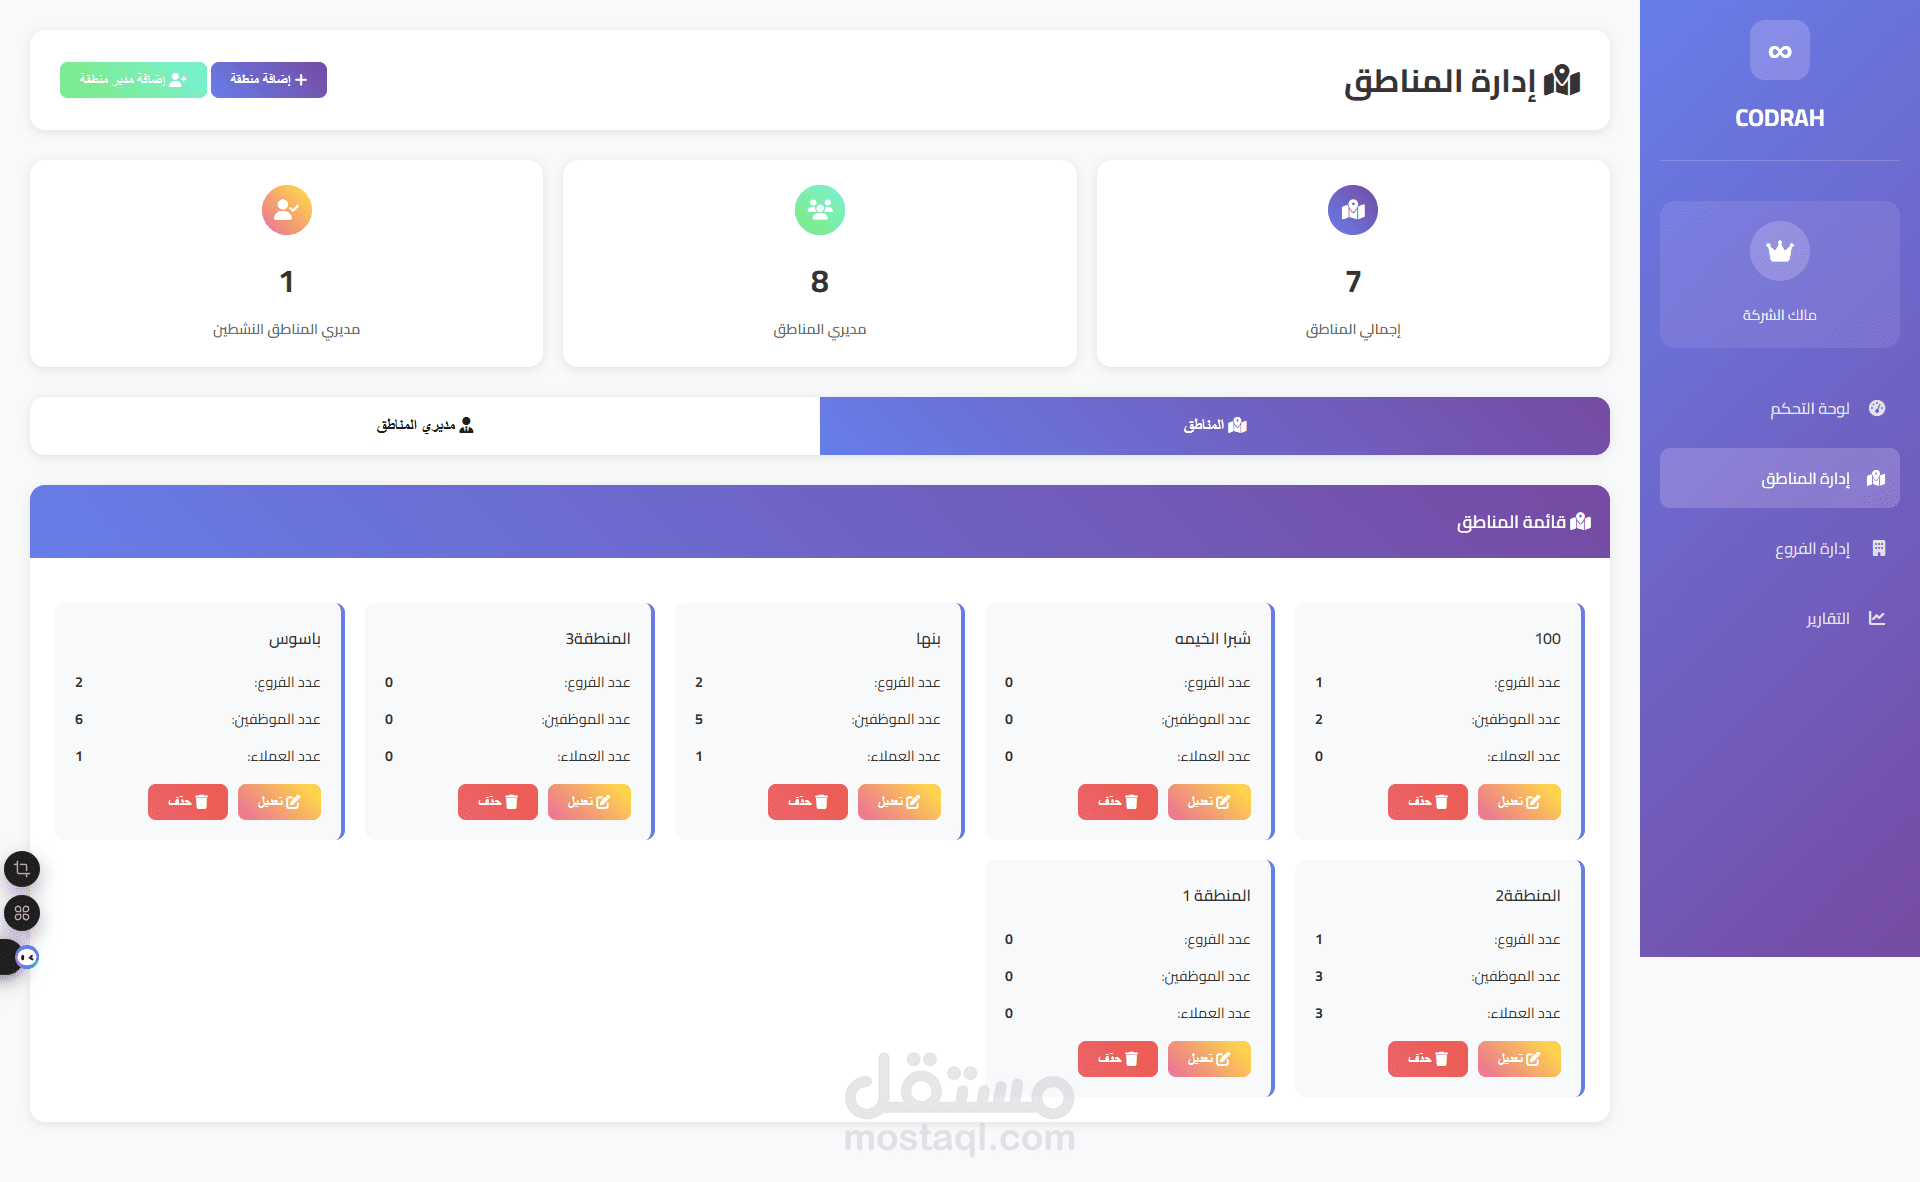Click the region managers group icon
1920x1182 pixels.
point(819,210)
